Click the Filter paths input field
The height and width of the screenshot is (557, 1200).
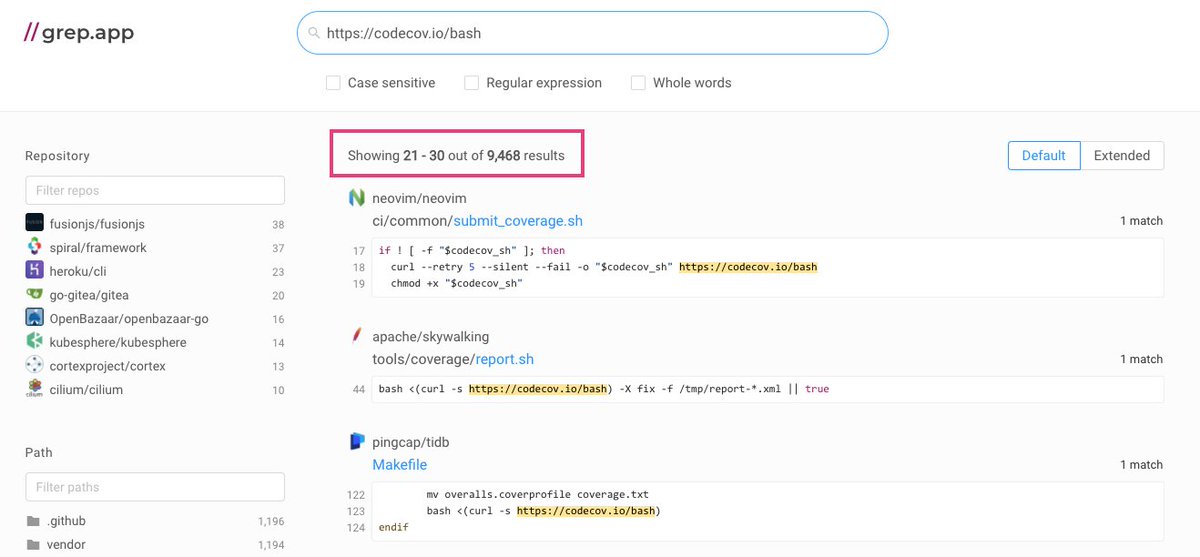tap(155, 487)
